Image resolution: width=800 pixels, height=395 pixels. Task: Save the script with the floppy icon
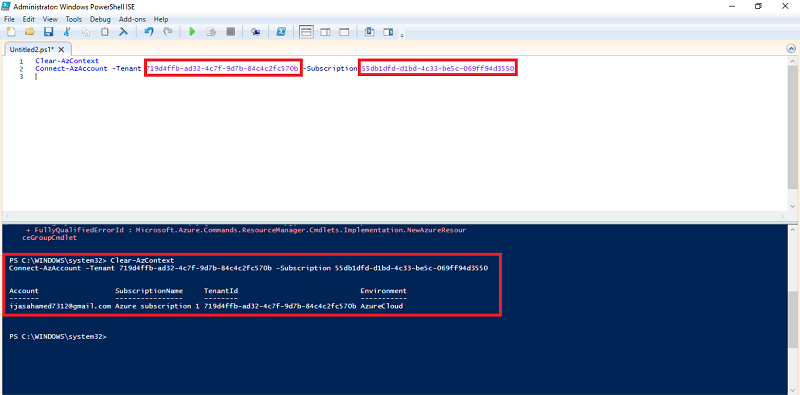click(48, 32)
